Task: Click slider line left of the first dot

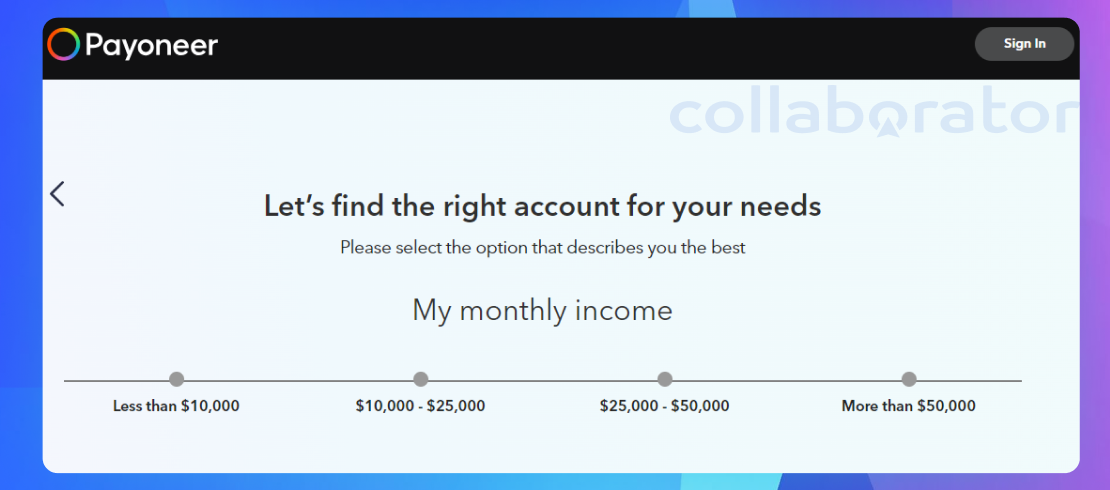Action: point(116,381)
